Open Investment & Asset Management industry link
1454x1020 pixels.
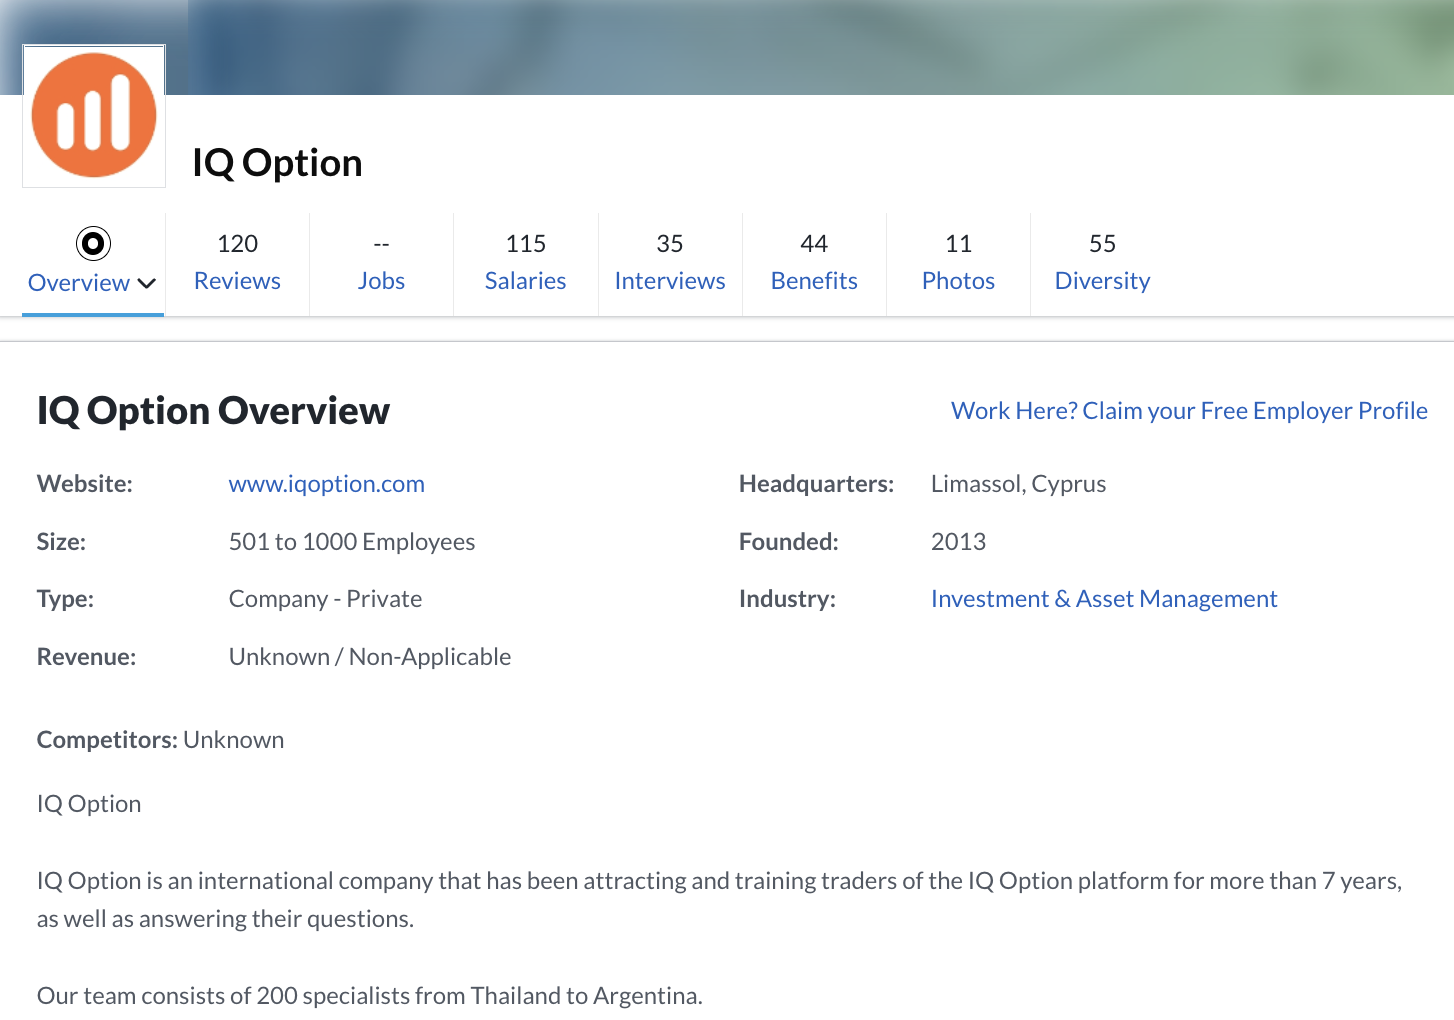coord(1104,599)
